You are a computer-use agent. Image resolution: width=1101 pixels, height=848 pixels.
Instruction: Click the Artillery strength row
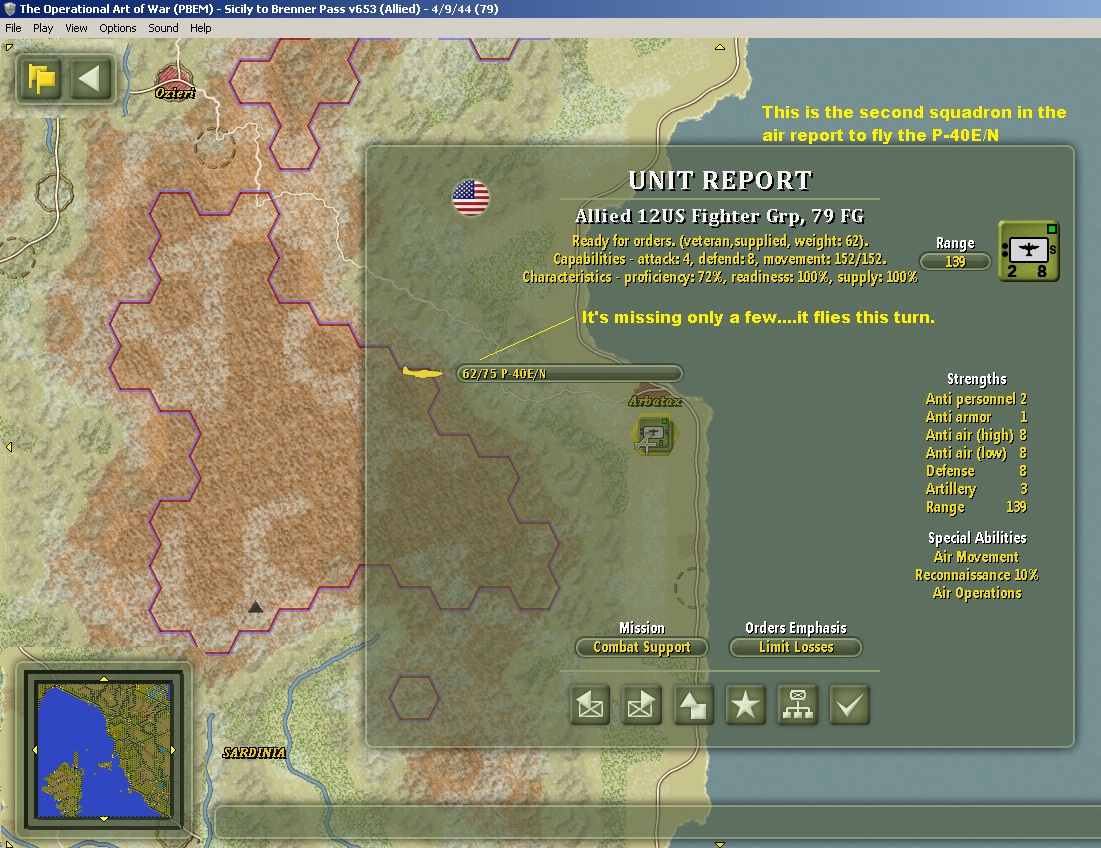[x=976, y=489]
